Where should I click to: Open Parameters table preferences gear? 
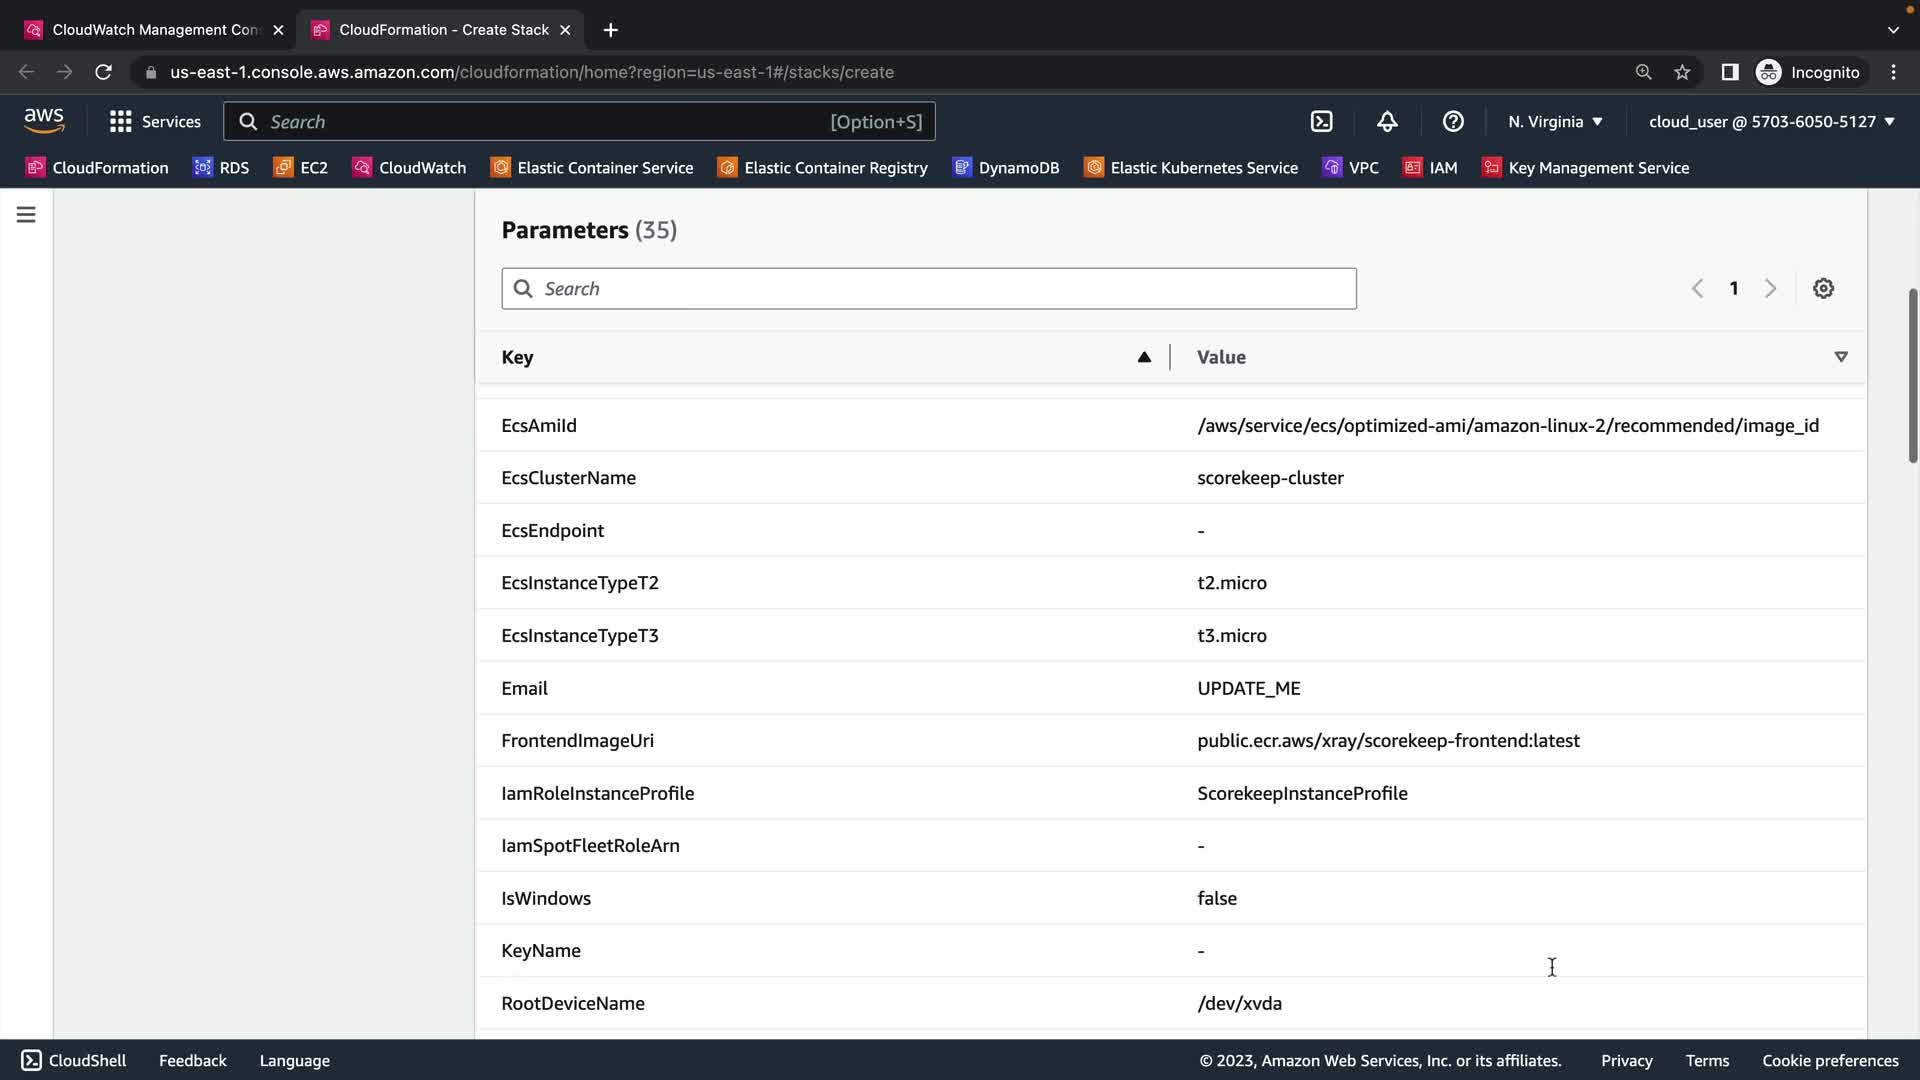pyautogui.click(x=1823, y=289)
